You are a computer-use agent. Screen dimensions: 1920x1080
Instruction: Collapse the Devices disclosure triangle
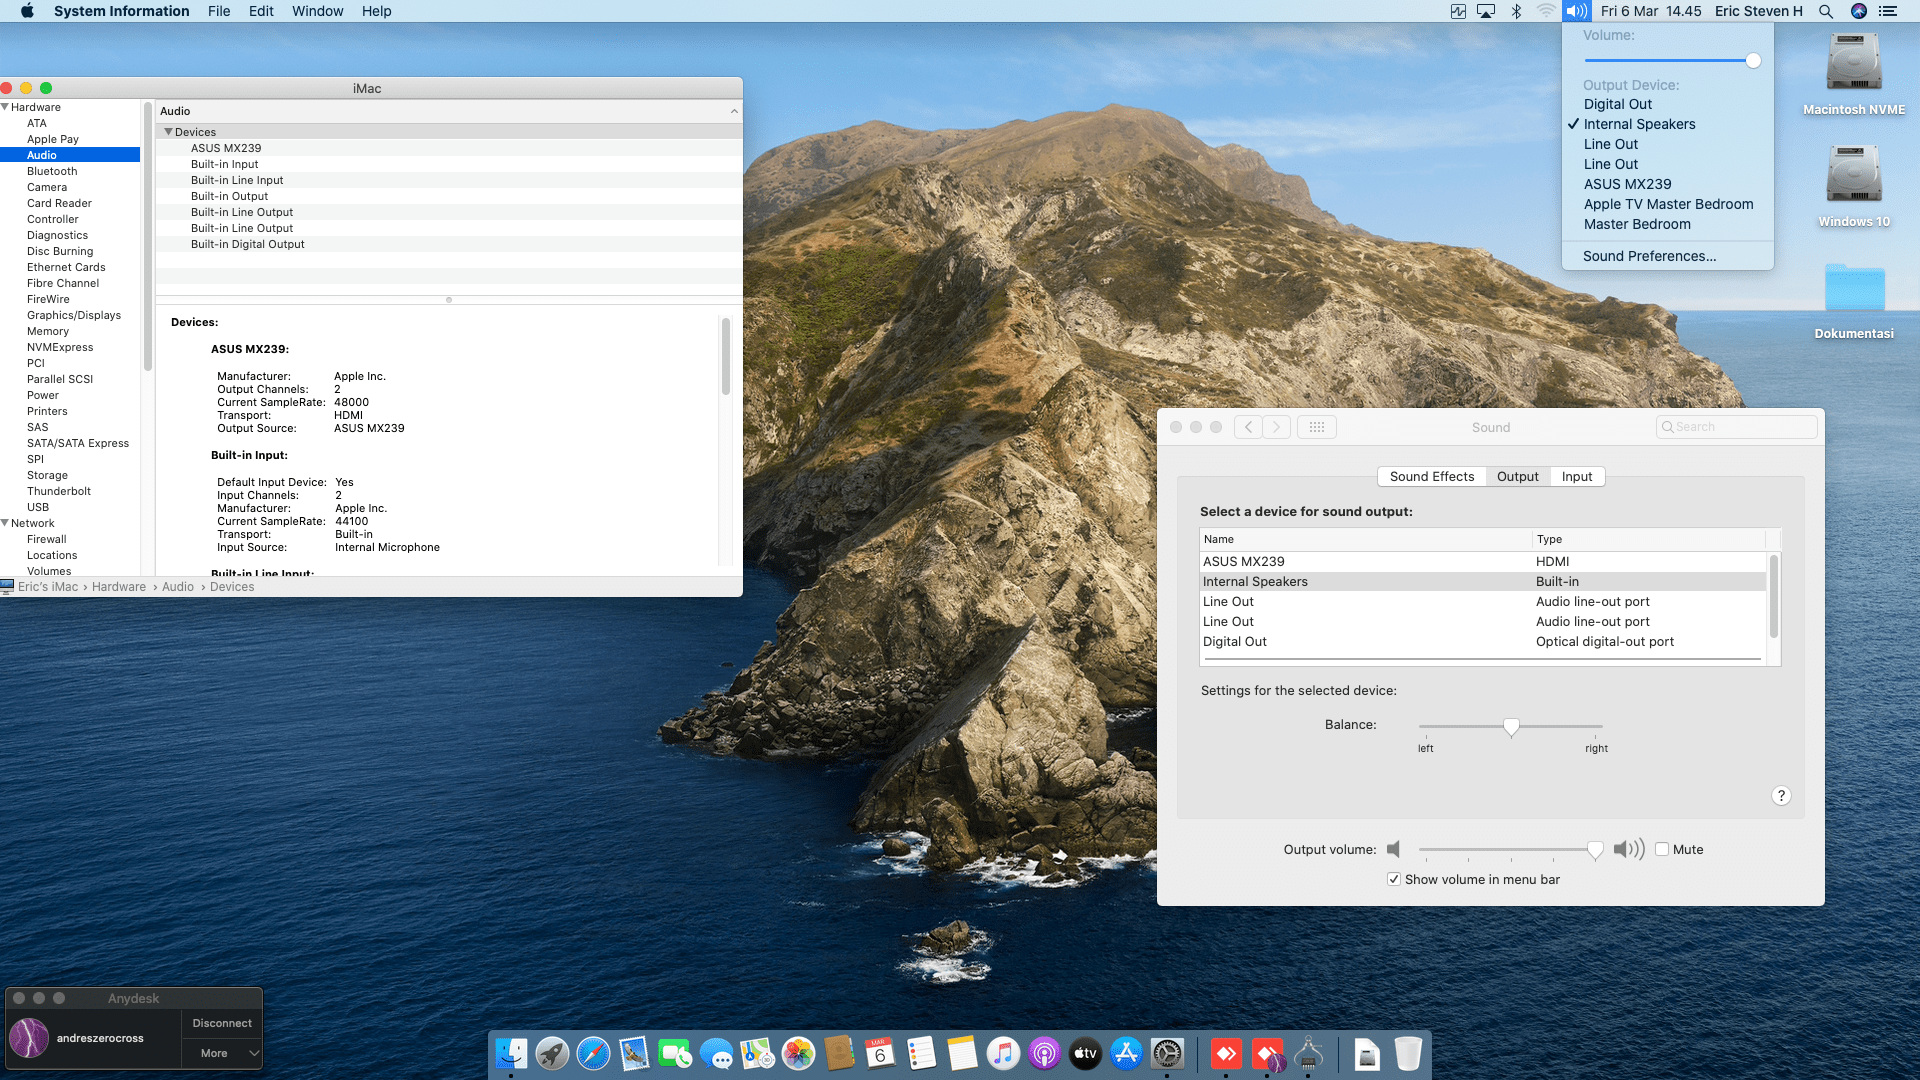coord(168,132)
